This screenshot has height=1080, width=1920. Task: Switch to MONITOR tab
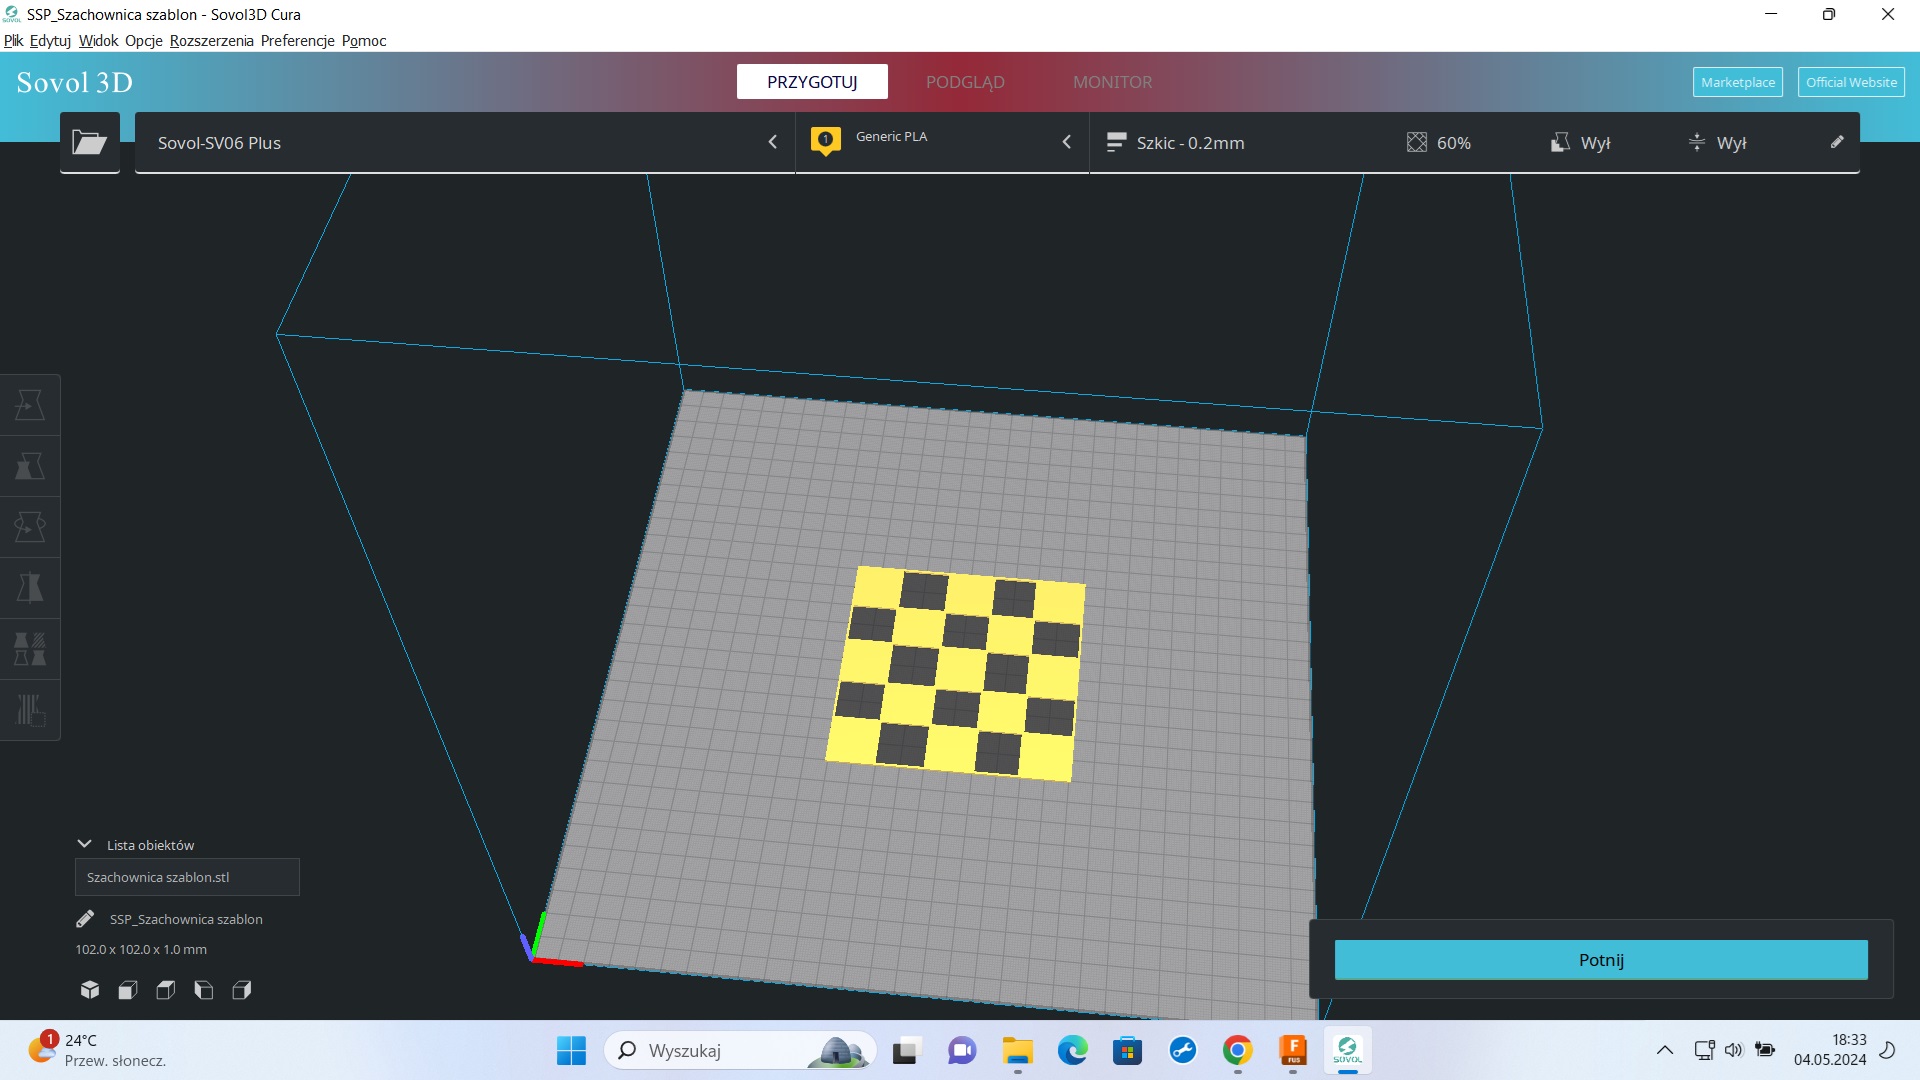click(1113, 82)
